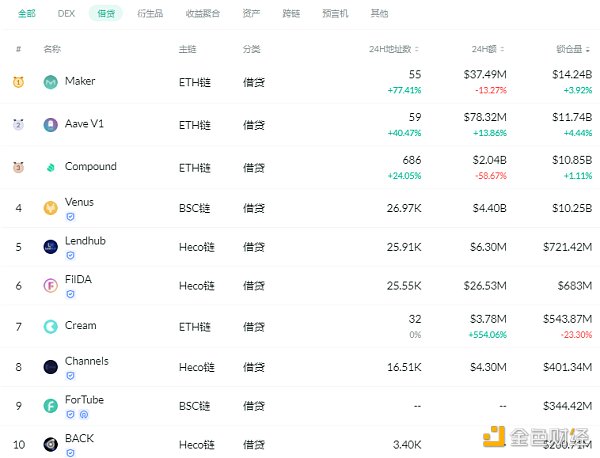This screenshot has width=600, height=458.
Task: Click the Maker protocol logo icon
Action: pos(50,82)
